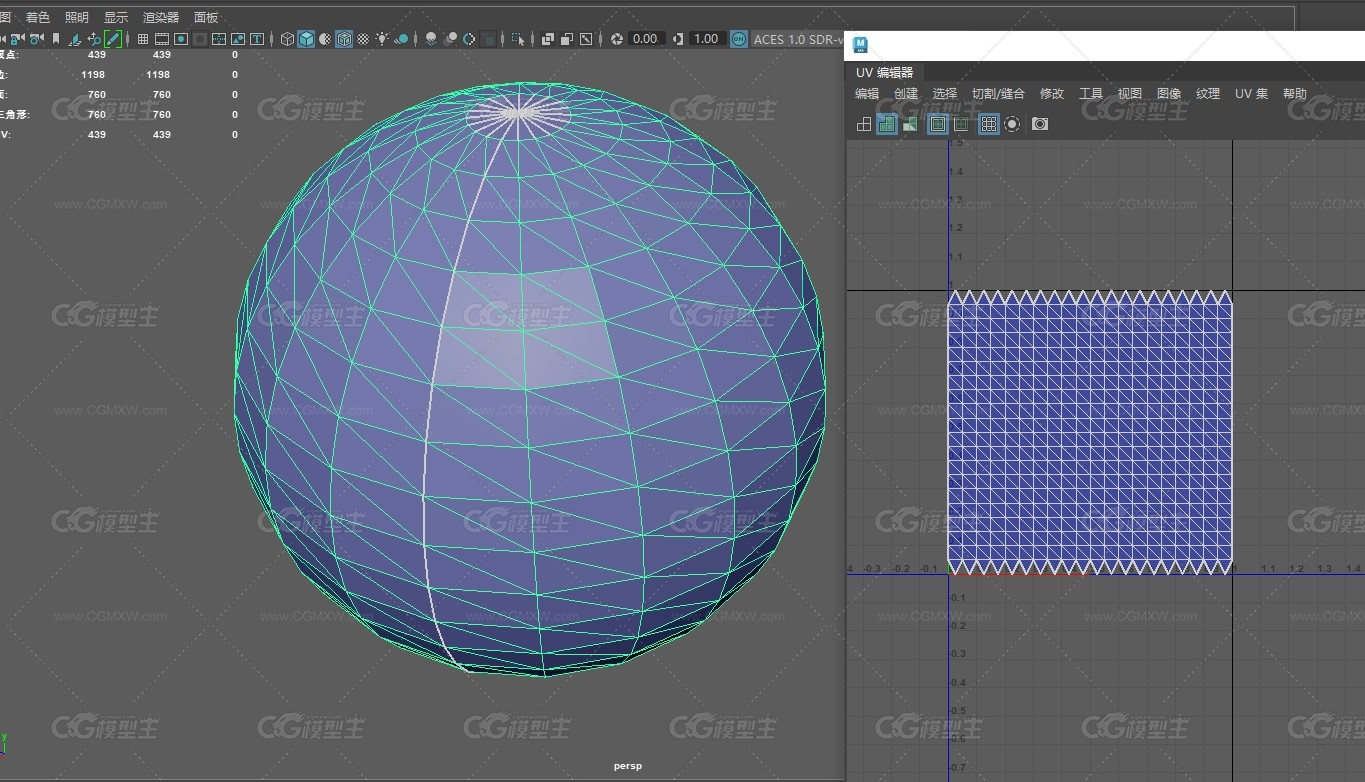Open 创建 menu in UV editor
This screenshot has height=782, width=1365.
pos(906,93)
